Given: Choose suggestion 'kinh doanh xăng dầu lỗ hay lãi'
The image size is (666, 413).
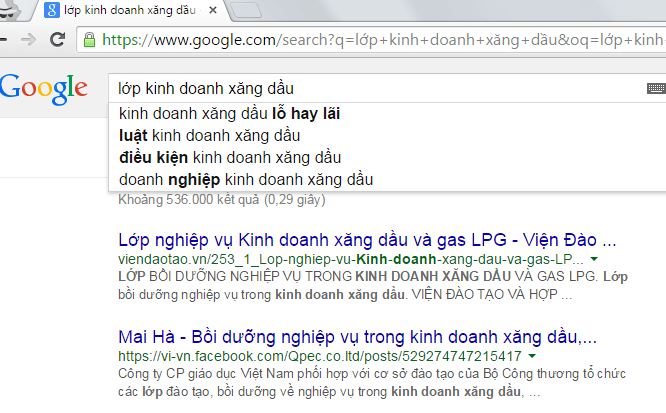Looking at the screenshot, I should 229,114.
